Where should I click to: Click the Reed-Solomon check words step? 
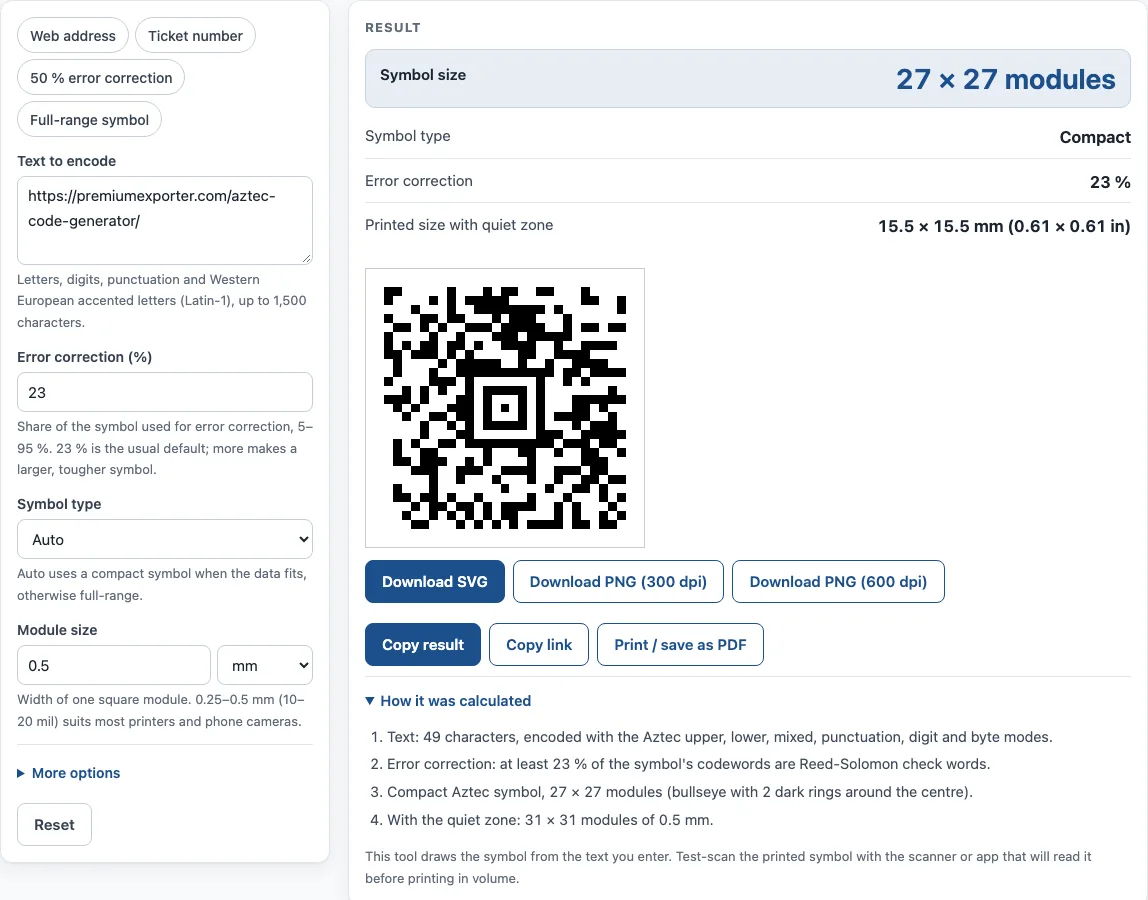click(688, 764)
